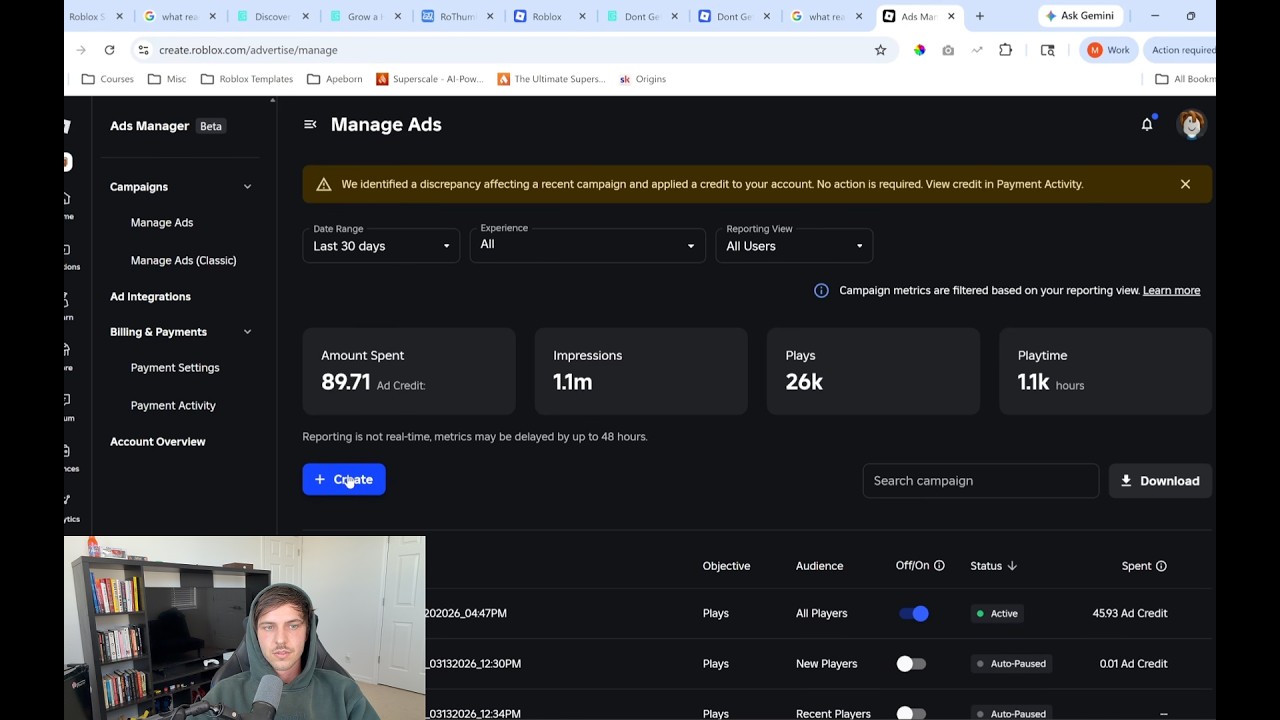View site information in the address bar

point(143,50)
